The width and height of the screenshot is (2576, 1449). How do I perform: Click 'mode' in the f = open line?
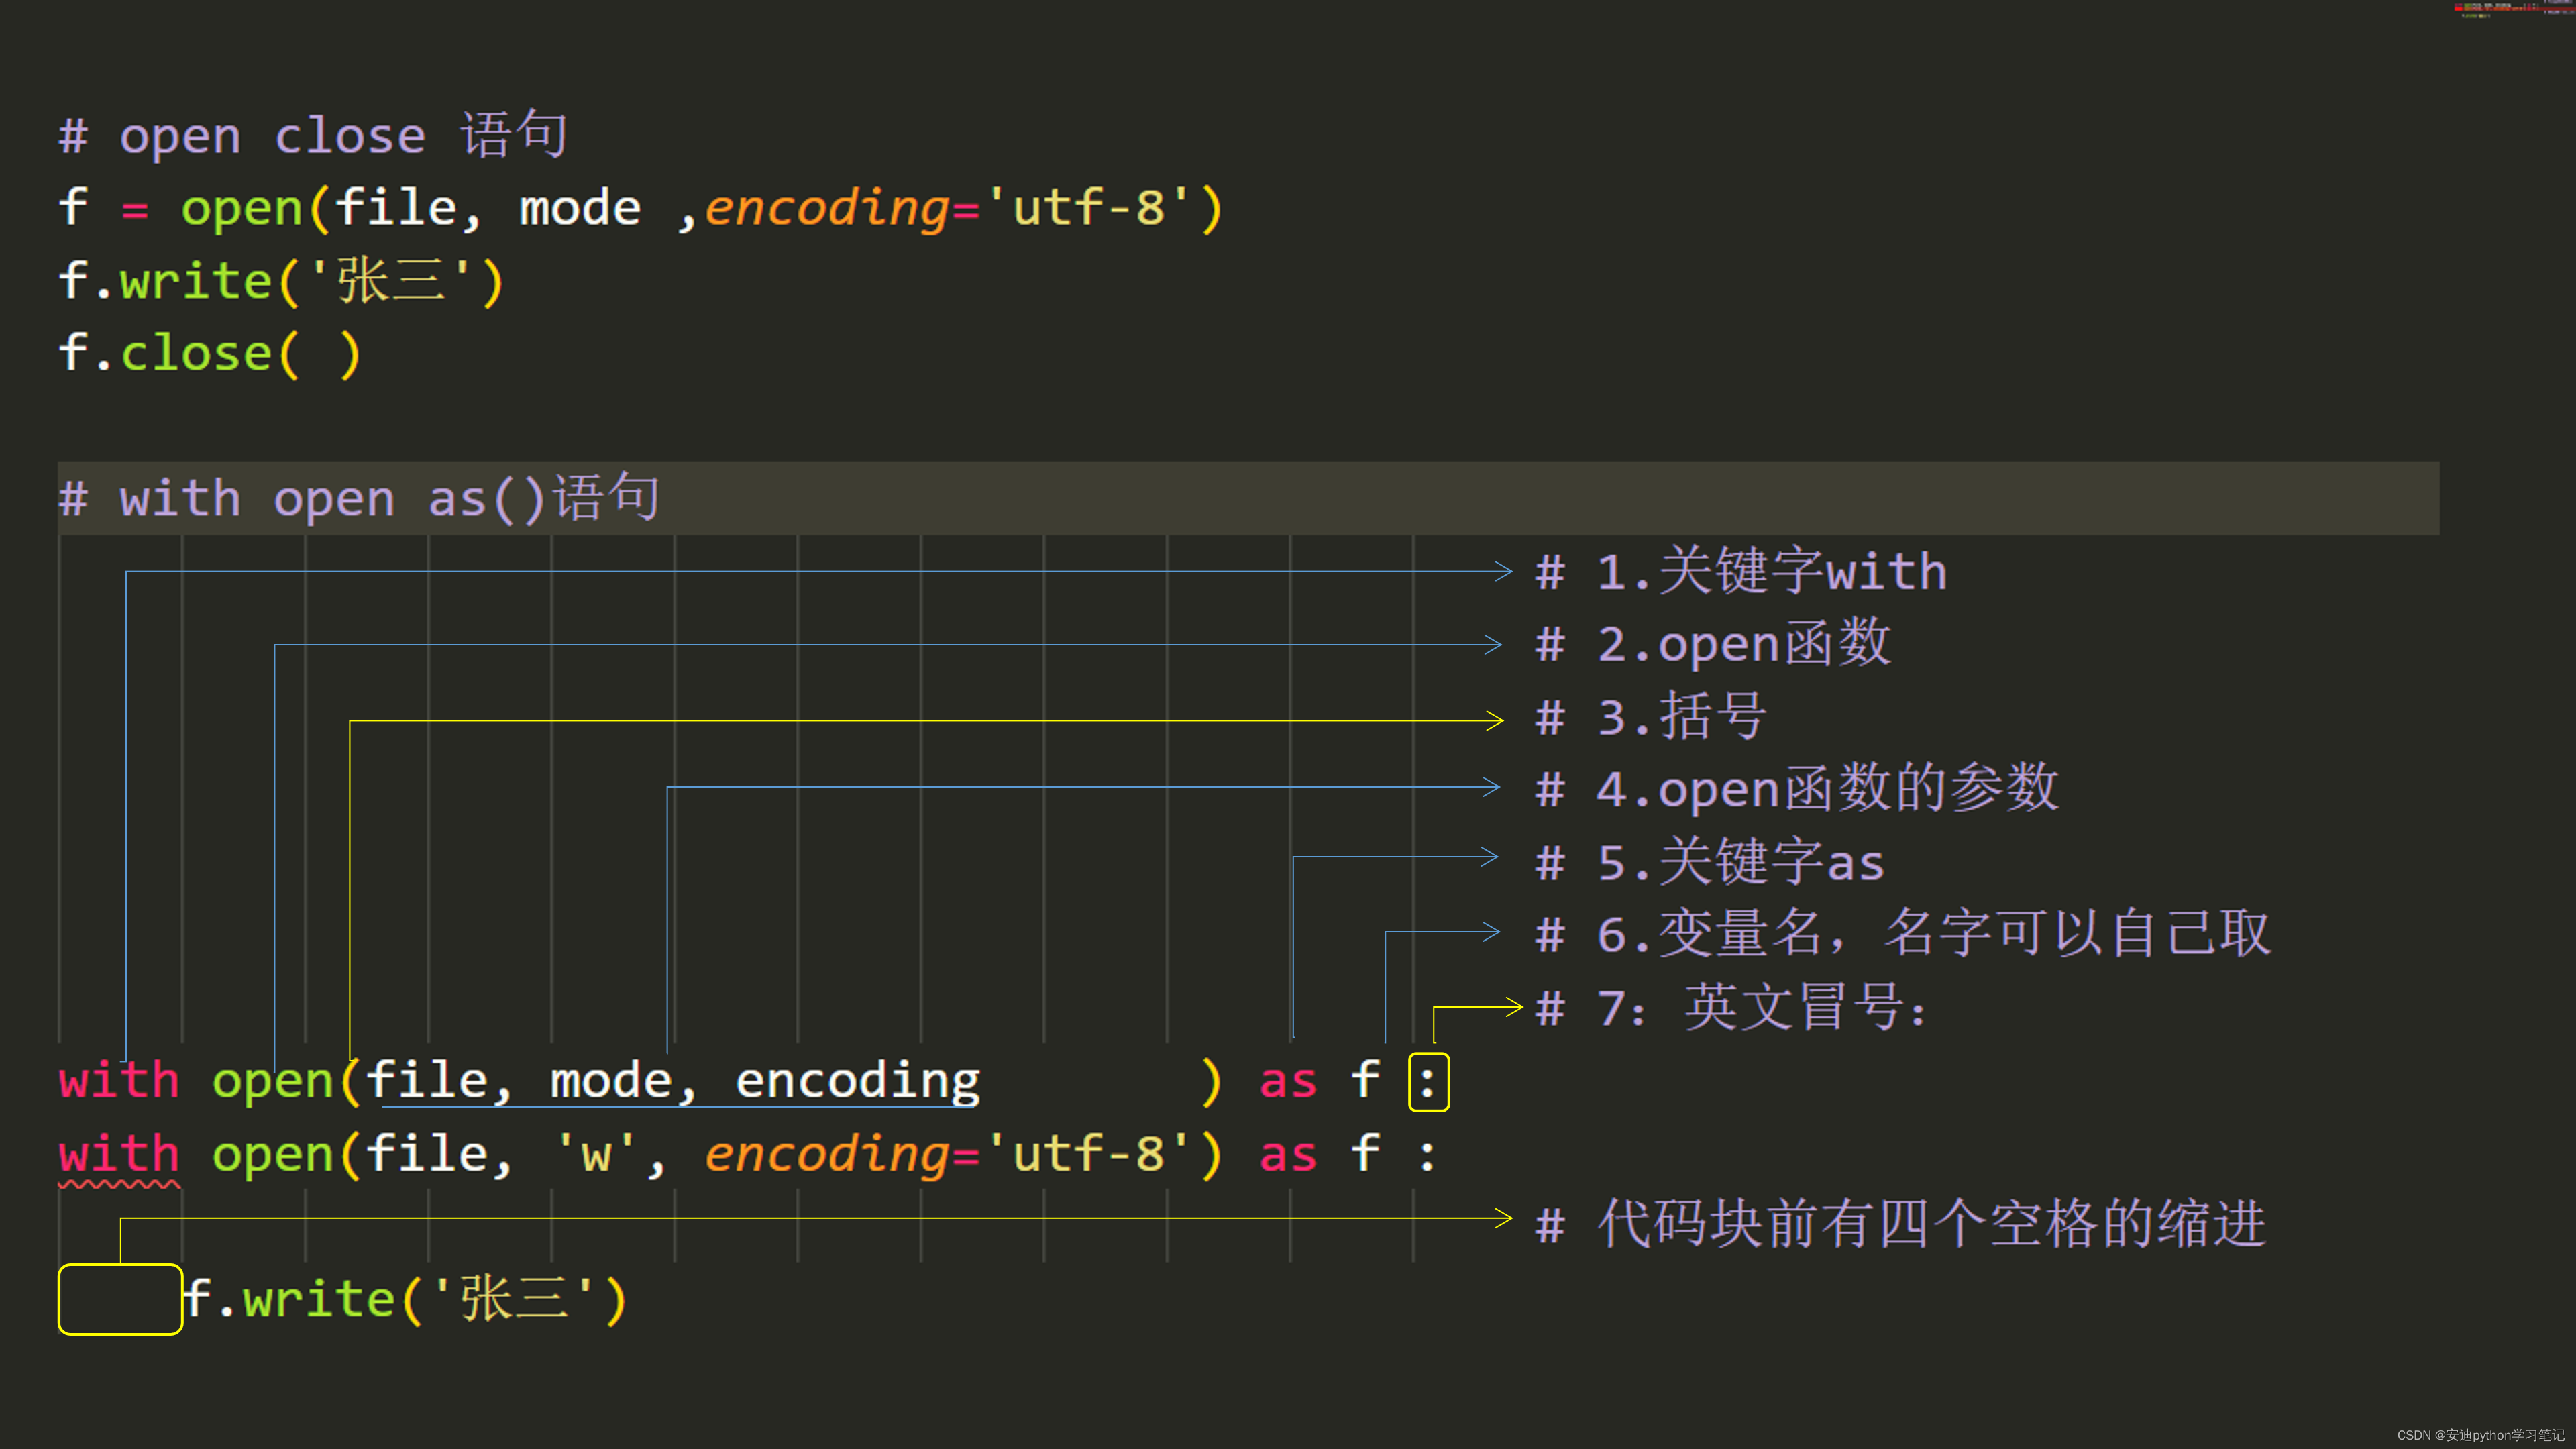click(x=580, y=208)
